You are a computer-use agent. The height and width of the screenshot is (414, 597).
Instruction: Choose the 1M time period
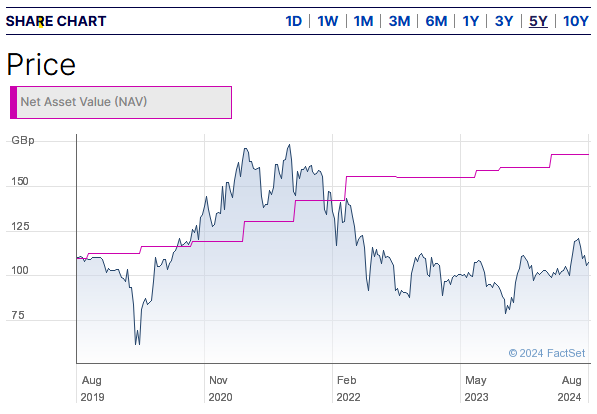pyautogui.click(x=363, y=21)
